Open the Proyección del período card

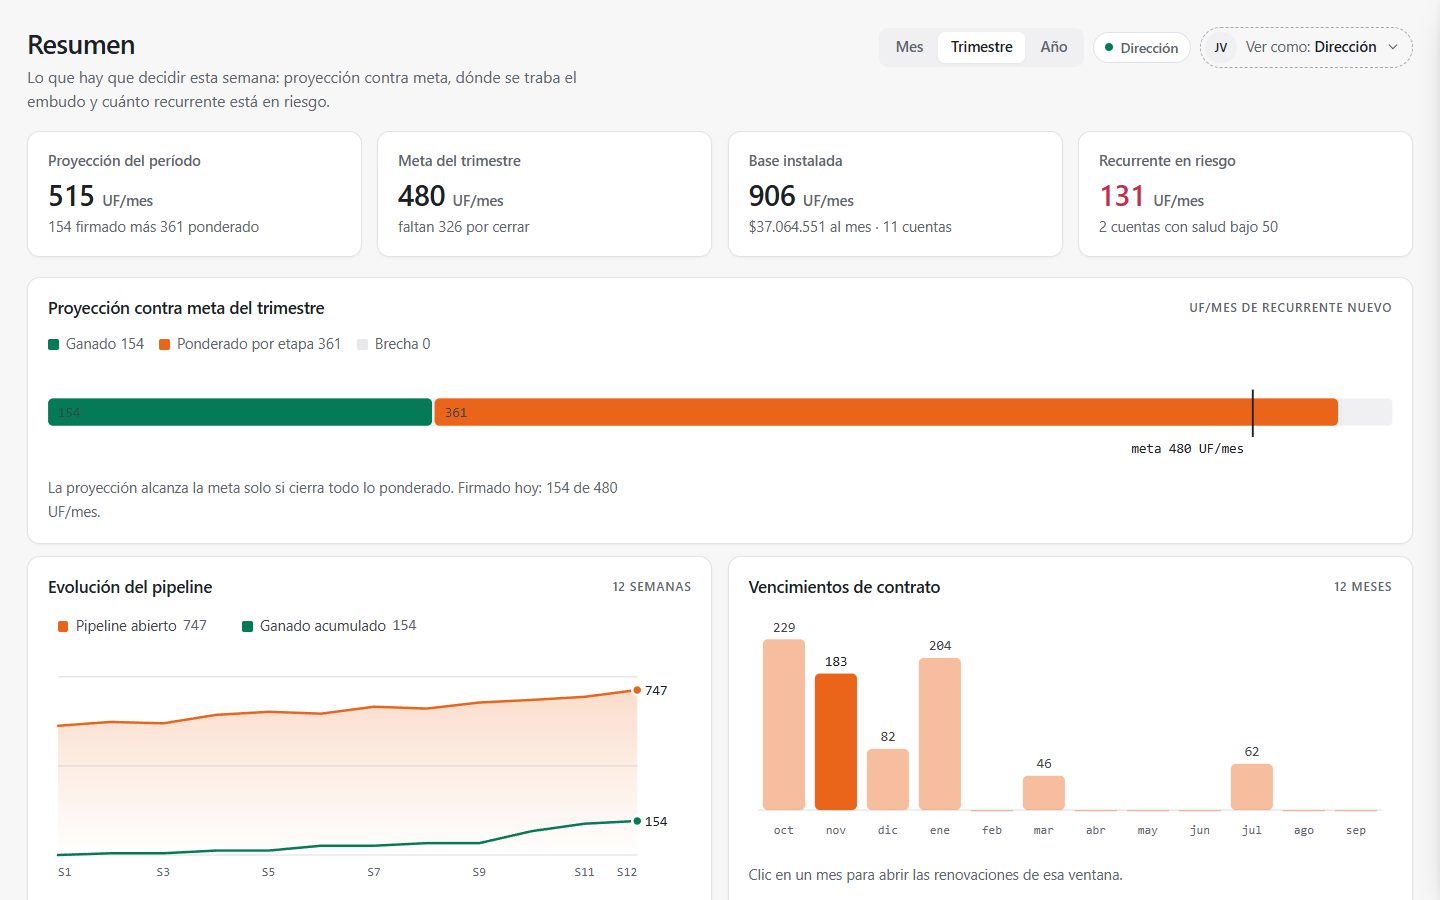tap(194, 194)
